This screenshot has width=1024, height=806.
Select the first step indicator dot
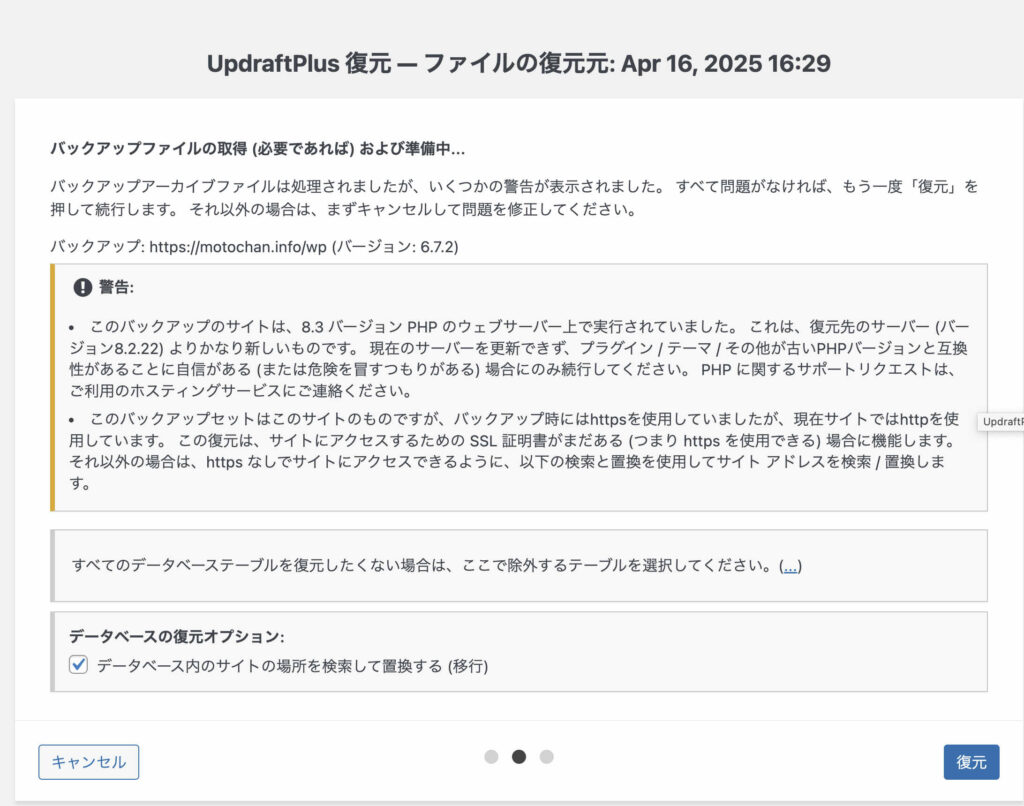click(491, 756)
